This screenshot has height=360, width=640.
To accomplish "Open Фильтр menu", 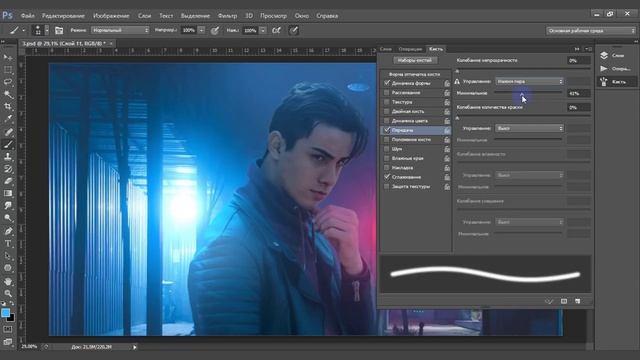I will pyautogui.click(x=227, y=16).
